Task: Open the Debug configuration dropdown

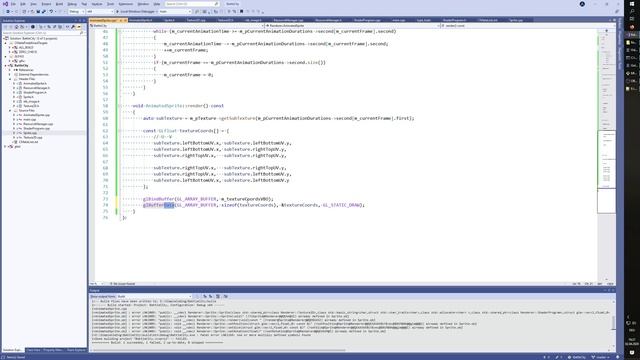Action: point(76,11)
